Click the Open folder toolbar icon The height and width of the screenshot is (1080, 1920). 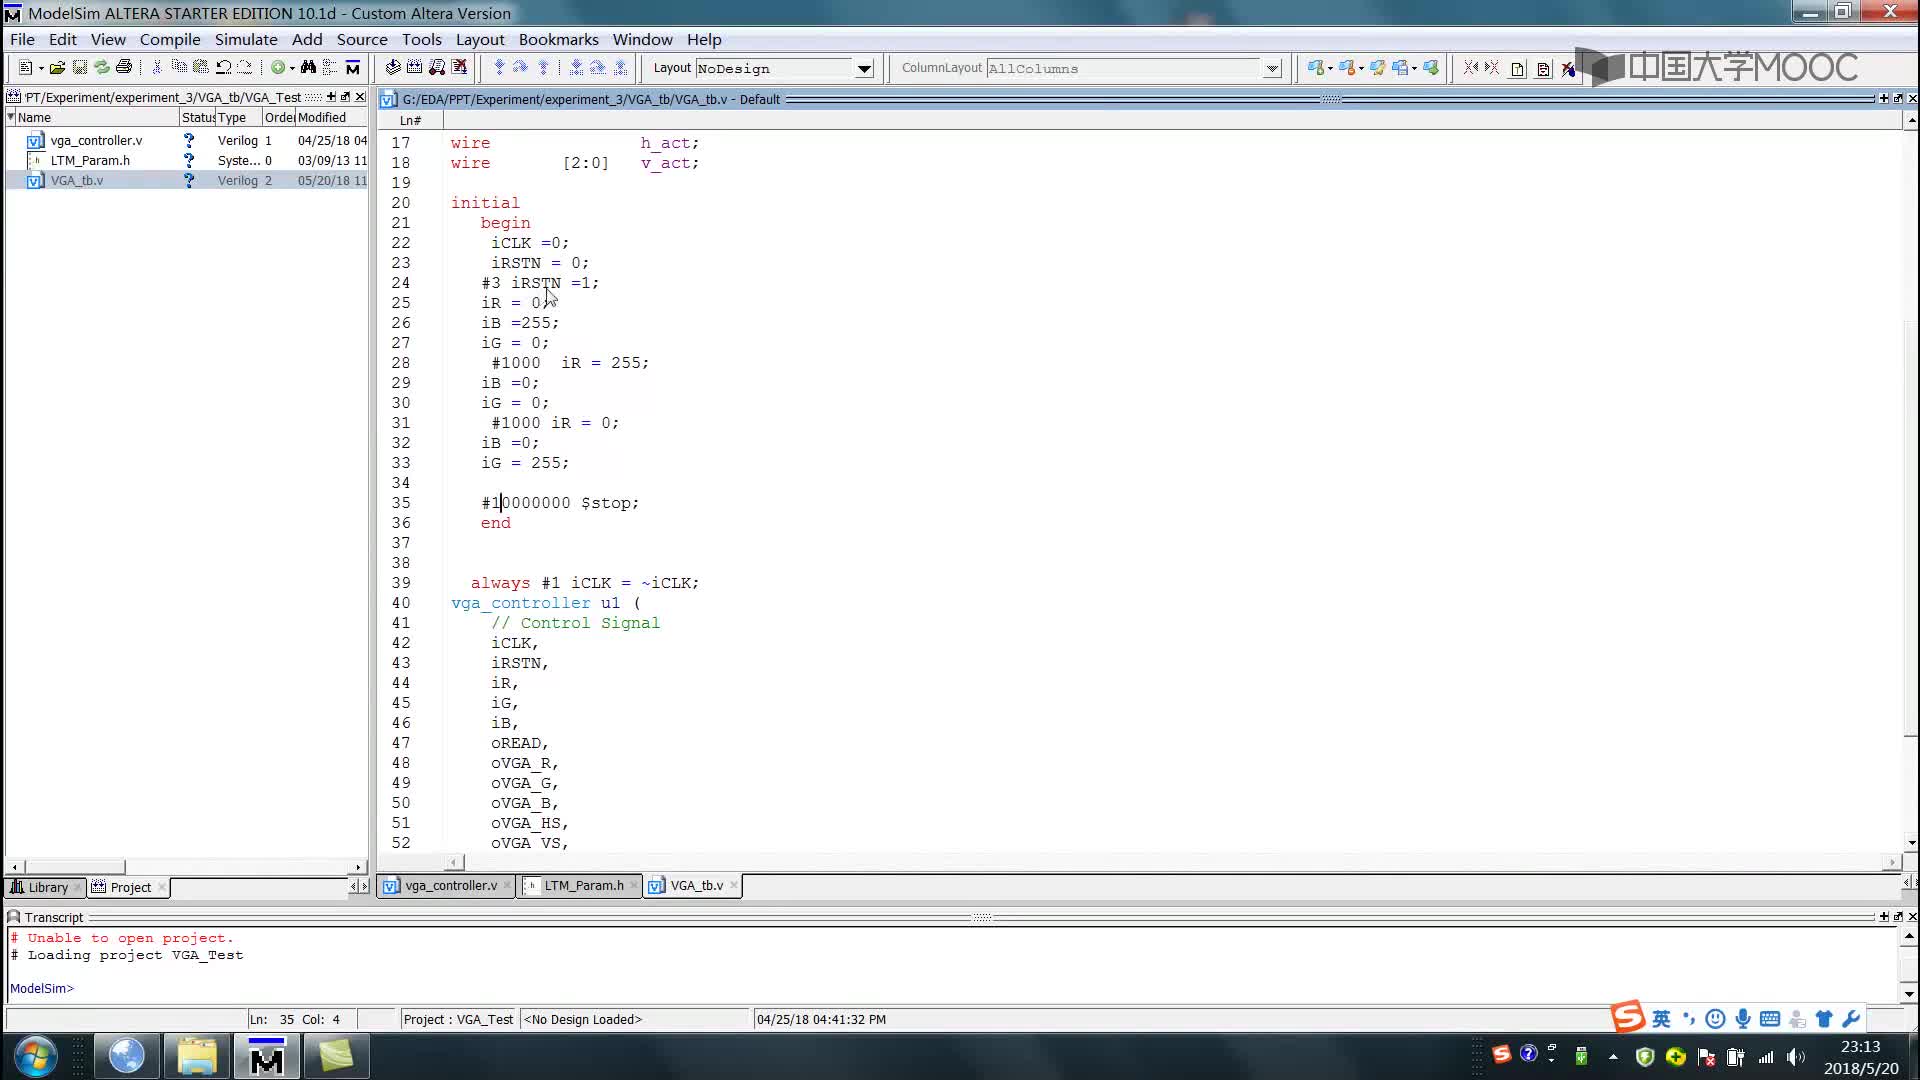pos(57,67)
